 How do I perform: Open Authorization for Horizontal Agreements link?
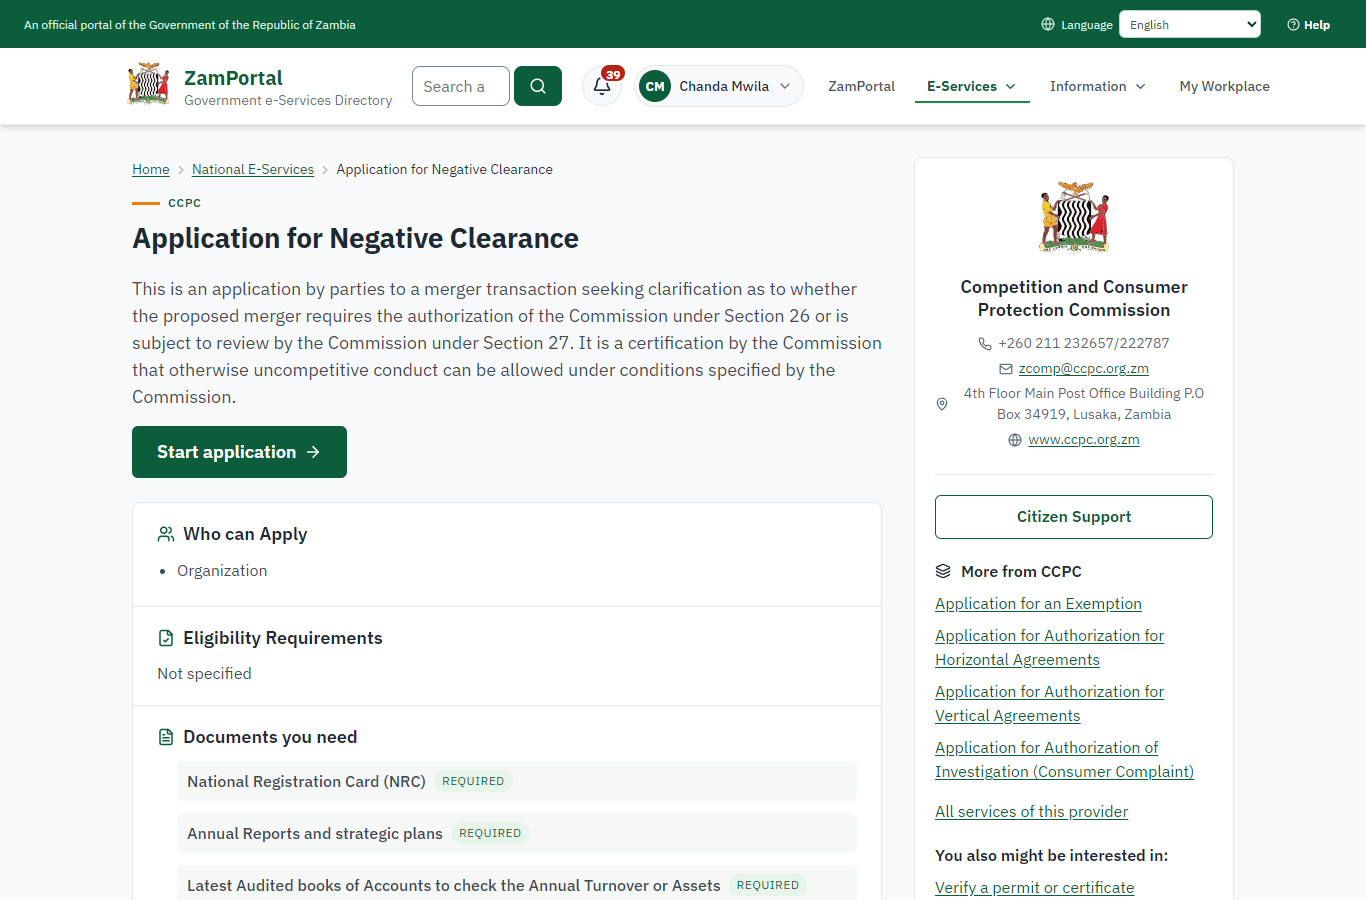[1049, 648]
